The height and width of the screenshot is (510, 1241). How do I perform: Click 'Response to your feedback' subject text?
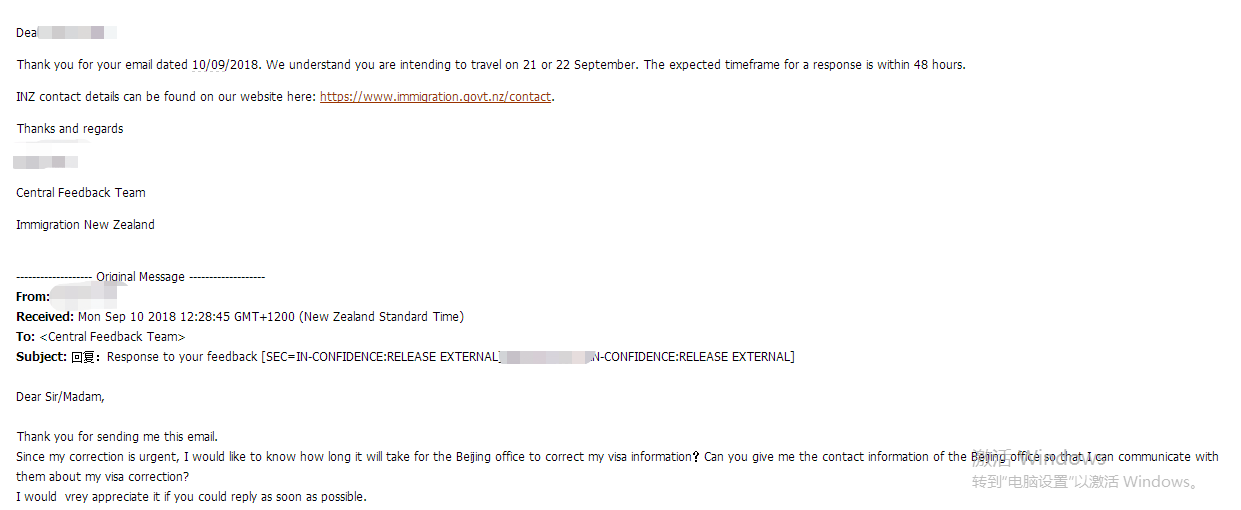182,357
